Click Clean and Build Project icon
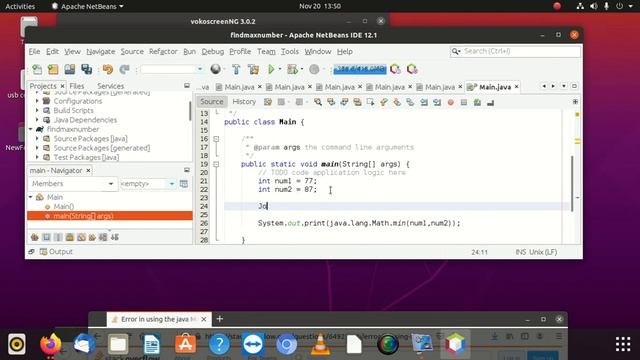Image resolution: width=640 pixels, height=360 pixels. click(x=253, y=69)
